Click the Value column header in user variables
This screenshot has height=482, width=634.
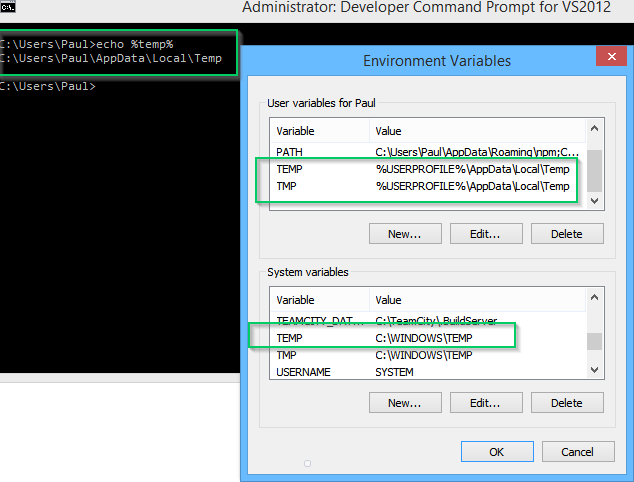tap(478, 131)
